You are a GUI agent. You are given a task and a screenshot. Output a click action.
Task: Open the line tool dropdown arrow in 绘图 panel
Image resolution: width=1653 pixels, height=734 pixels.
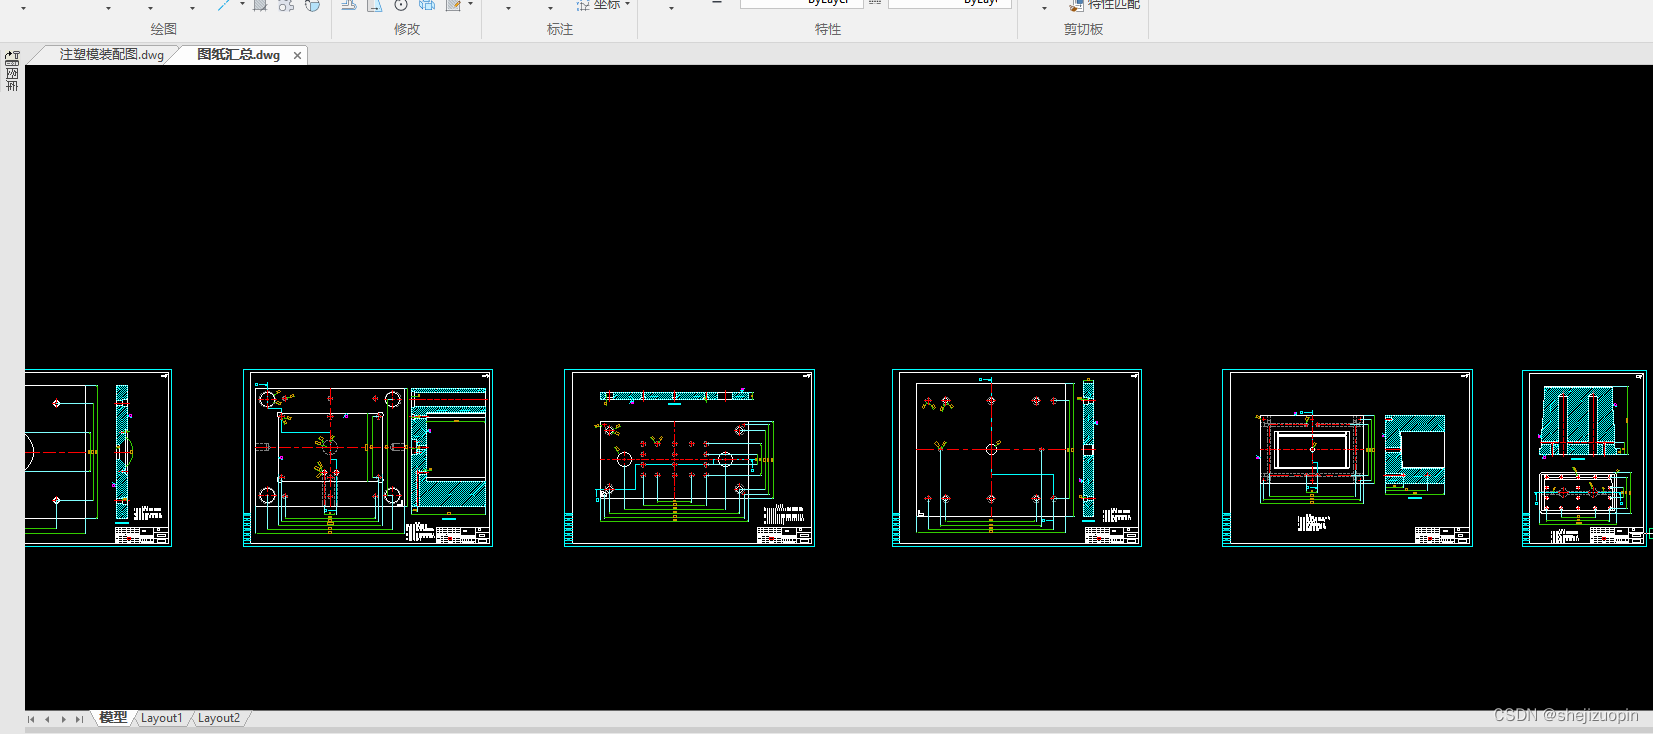[242, 5]
